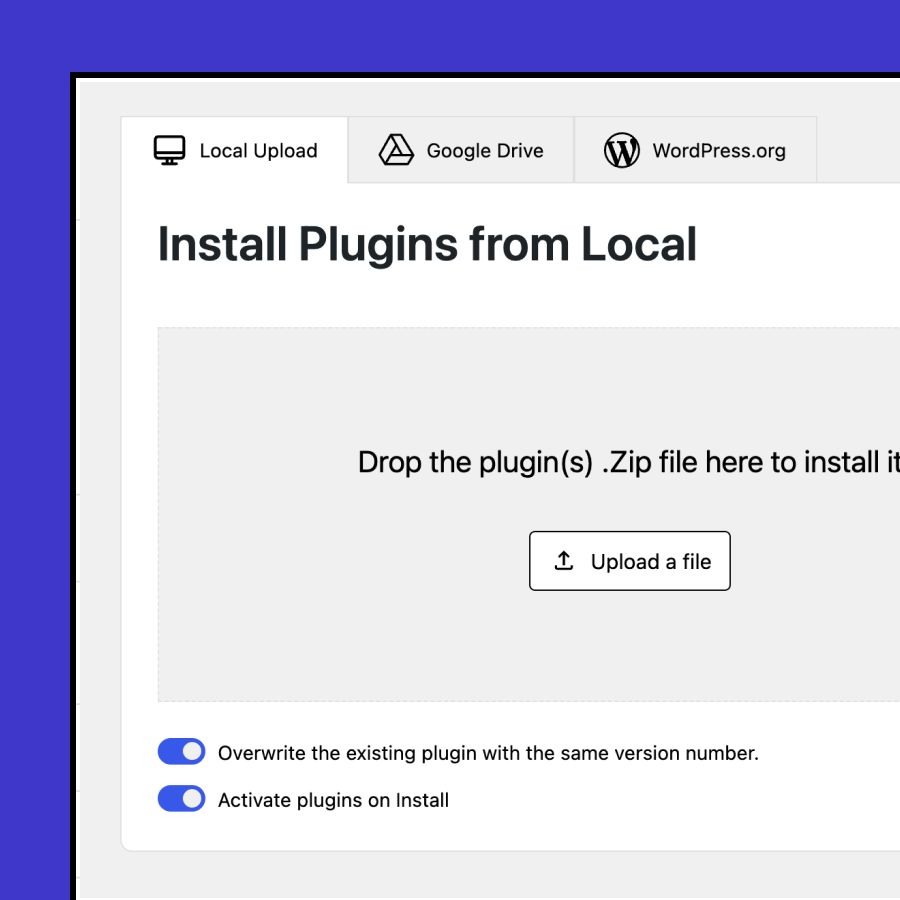Click the 'Google Drive' tab text label
Image resolution: width=900 pixels, height=900 pixels.
[485, 151]
